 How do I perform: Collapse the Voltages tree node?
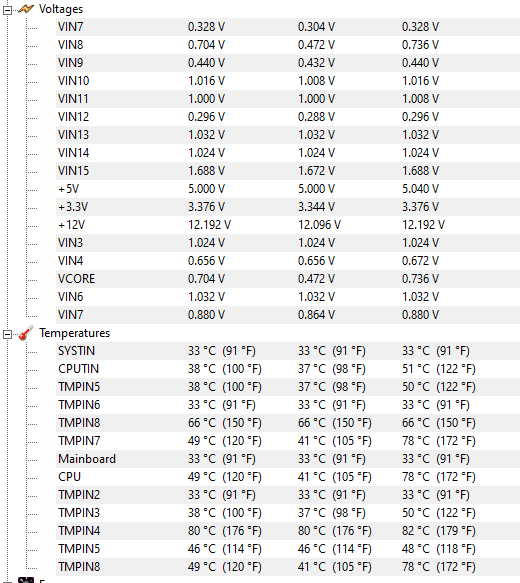7,11
